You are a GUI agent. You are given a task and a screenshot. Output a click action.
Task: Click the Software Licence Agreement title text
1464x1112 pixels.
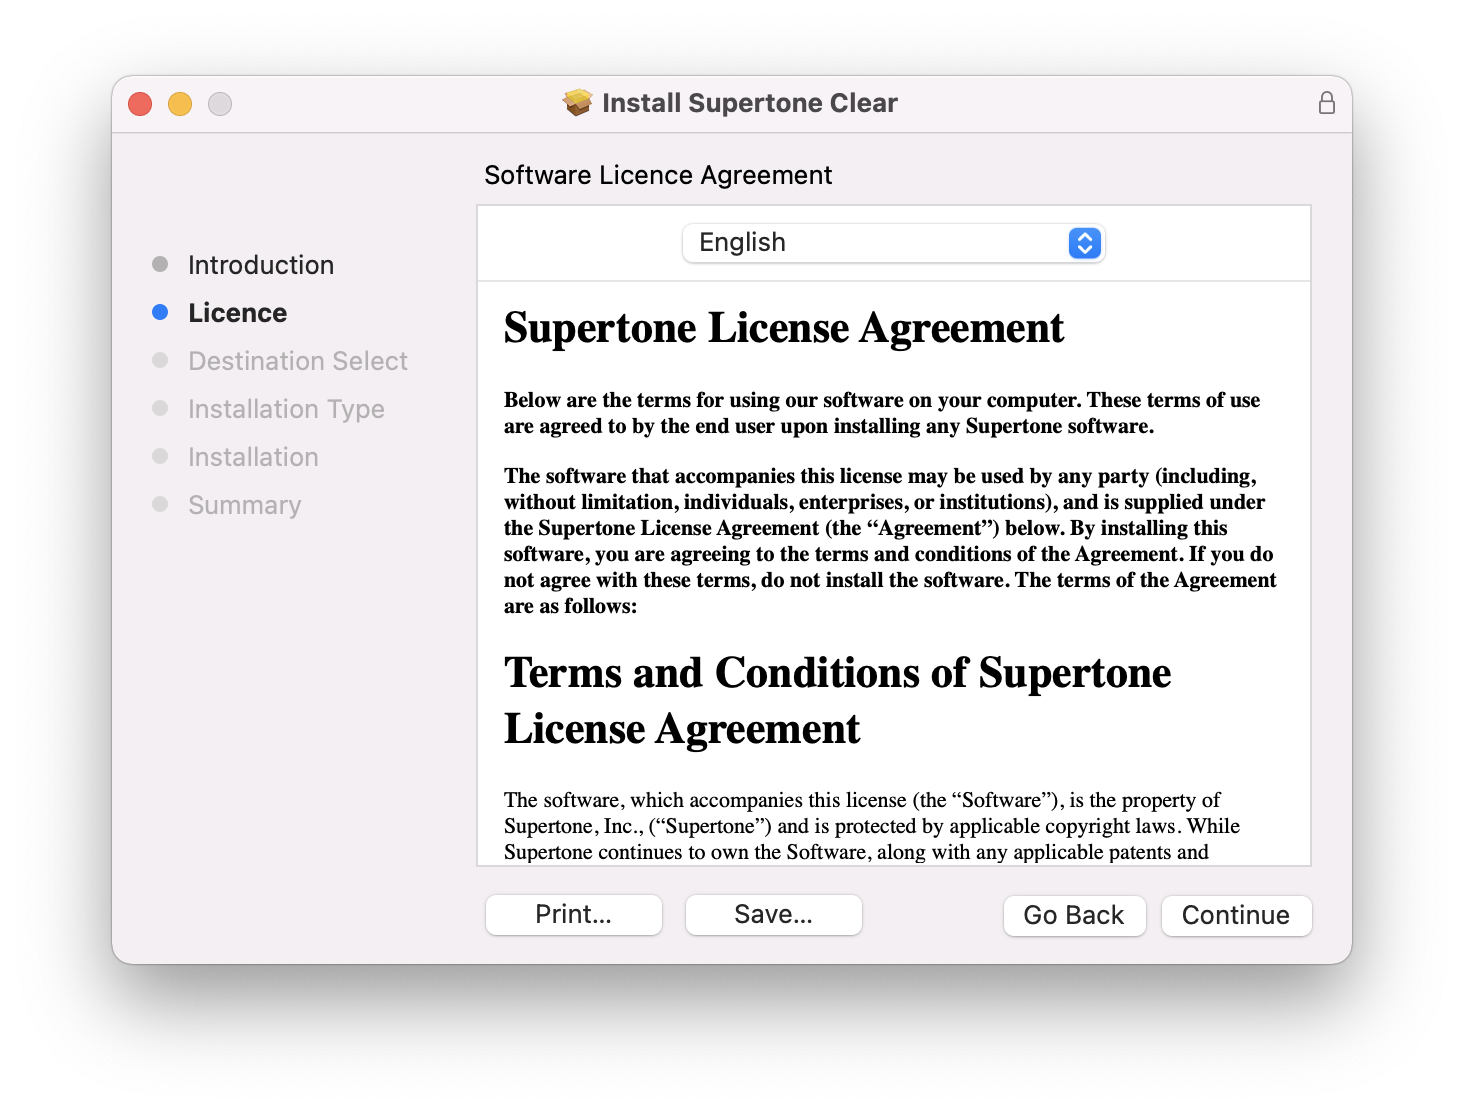pyautogui.click(x=658, y=175)
